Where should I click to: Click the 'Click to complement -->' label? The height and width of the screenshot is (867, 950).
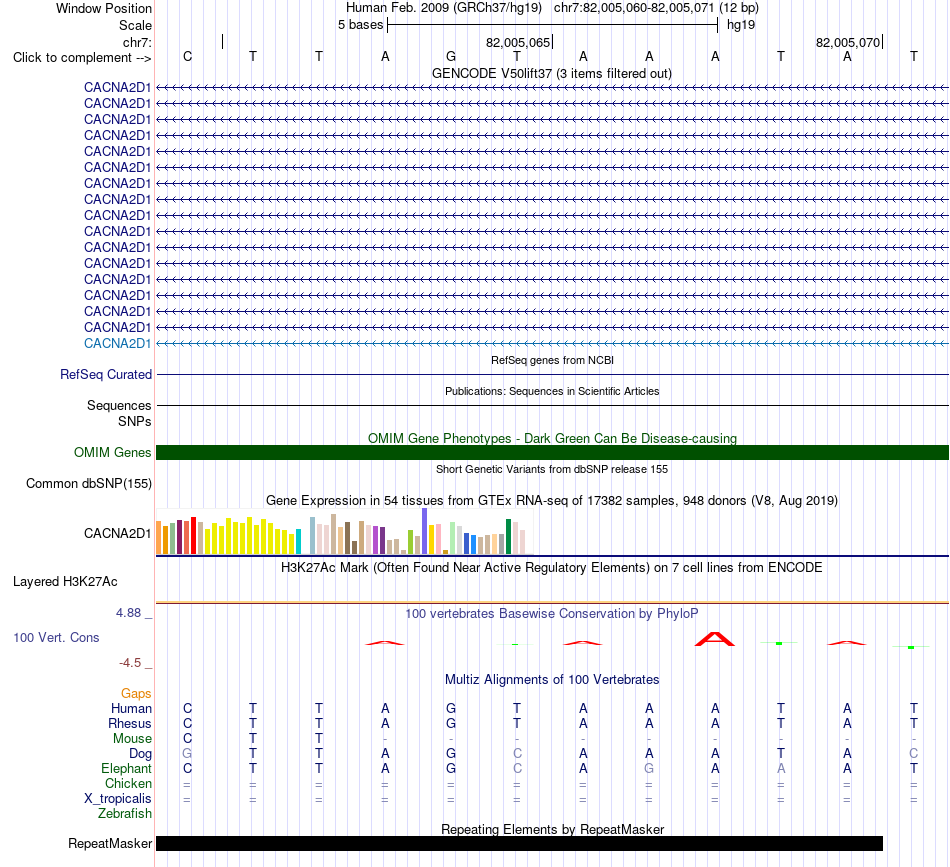point(82,58)
